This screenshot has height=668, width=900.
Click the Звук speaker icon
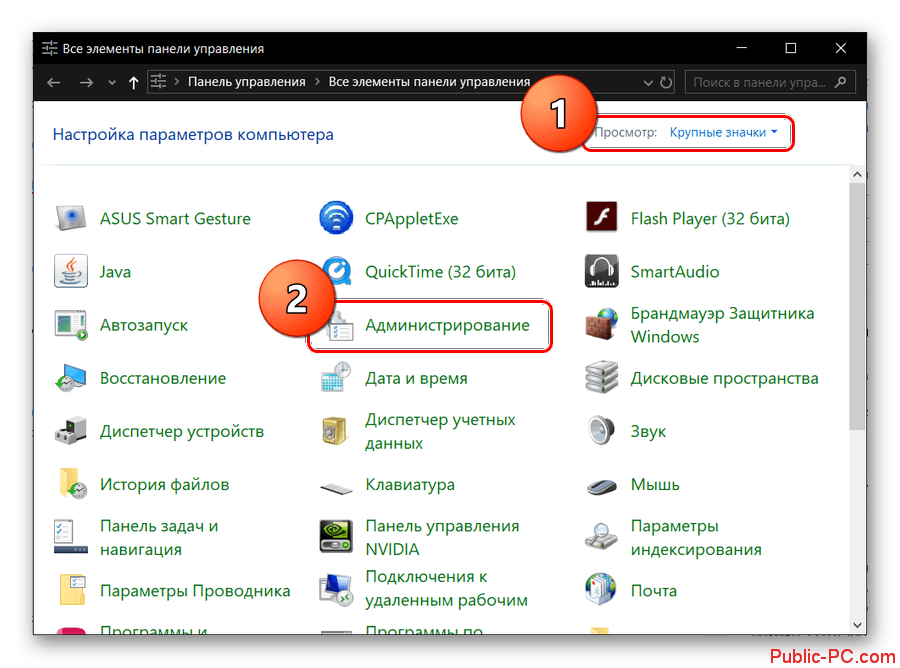(601, 432)
